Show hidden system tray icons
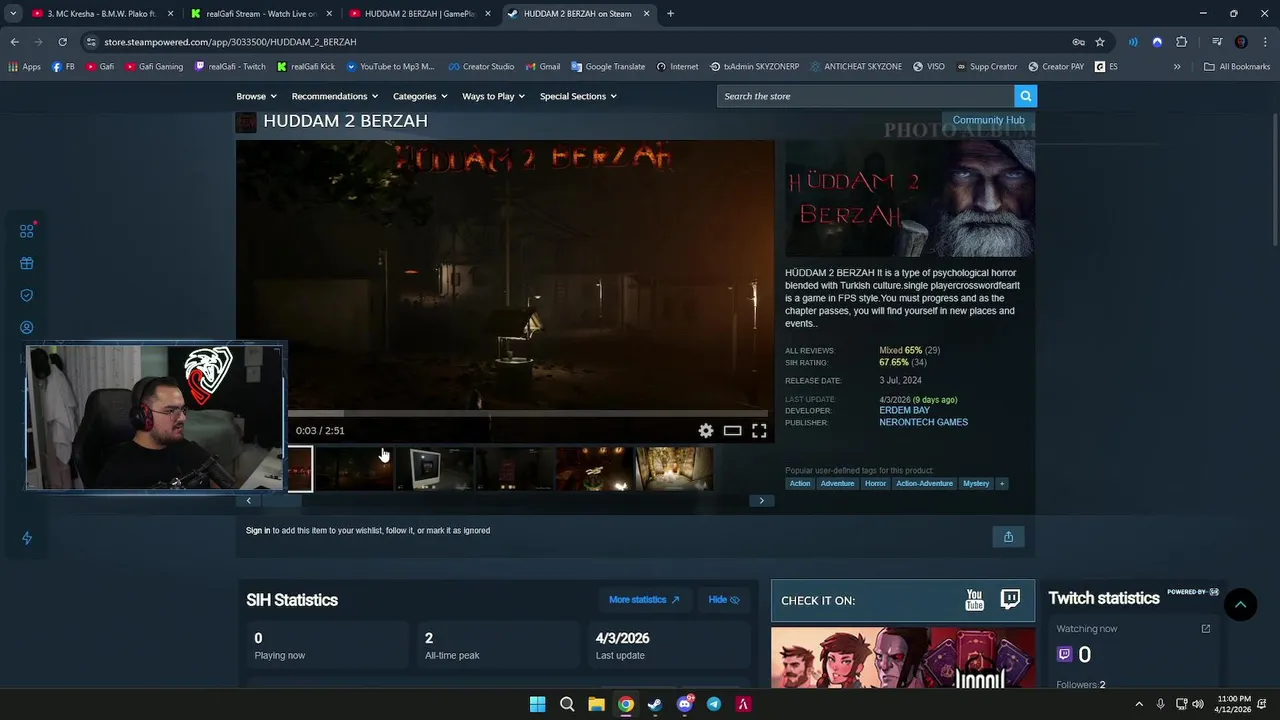 click(1139, 704)
